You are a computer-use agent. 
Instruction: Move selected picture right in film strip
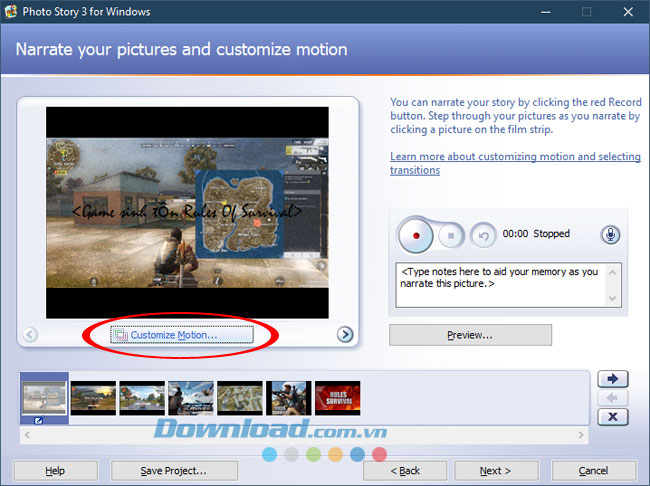point(611,379)
